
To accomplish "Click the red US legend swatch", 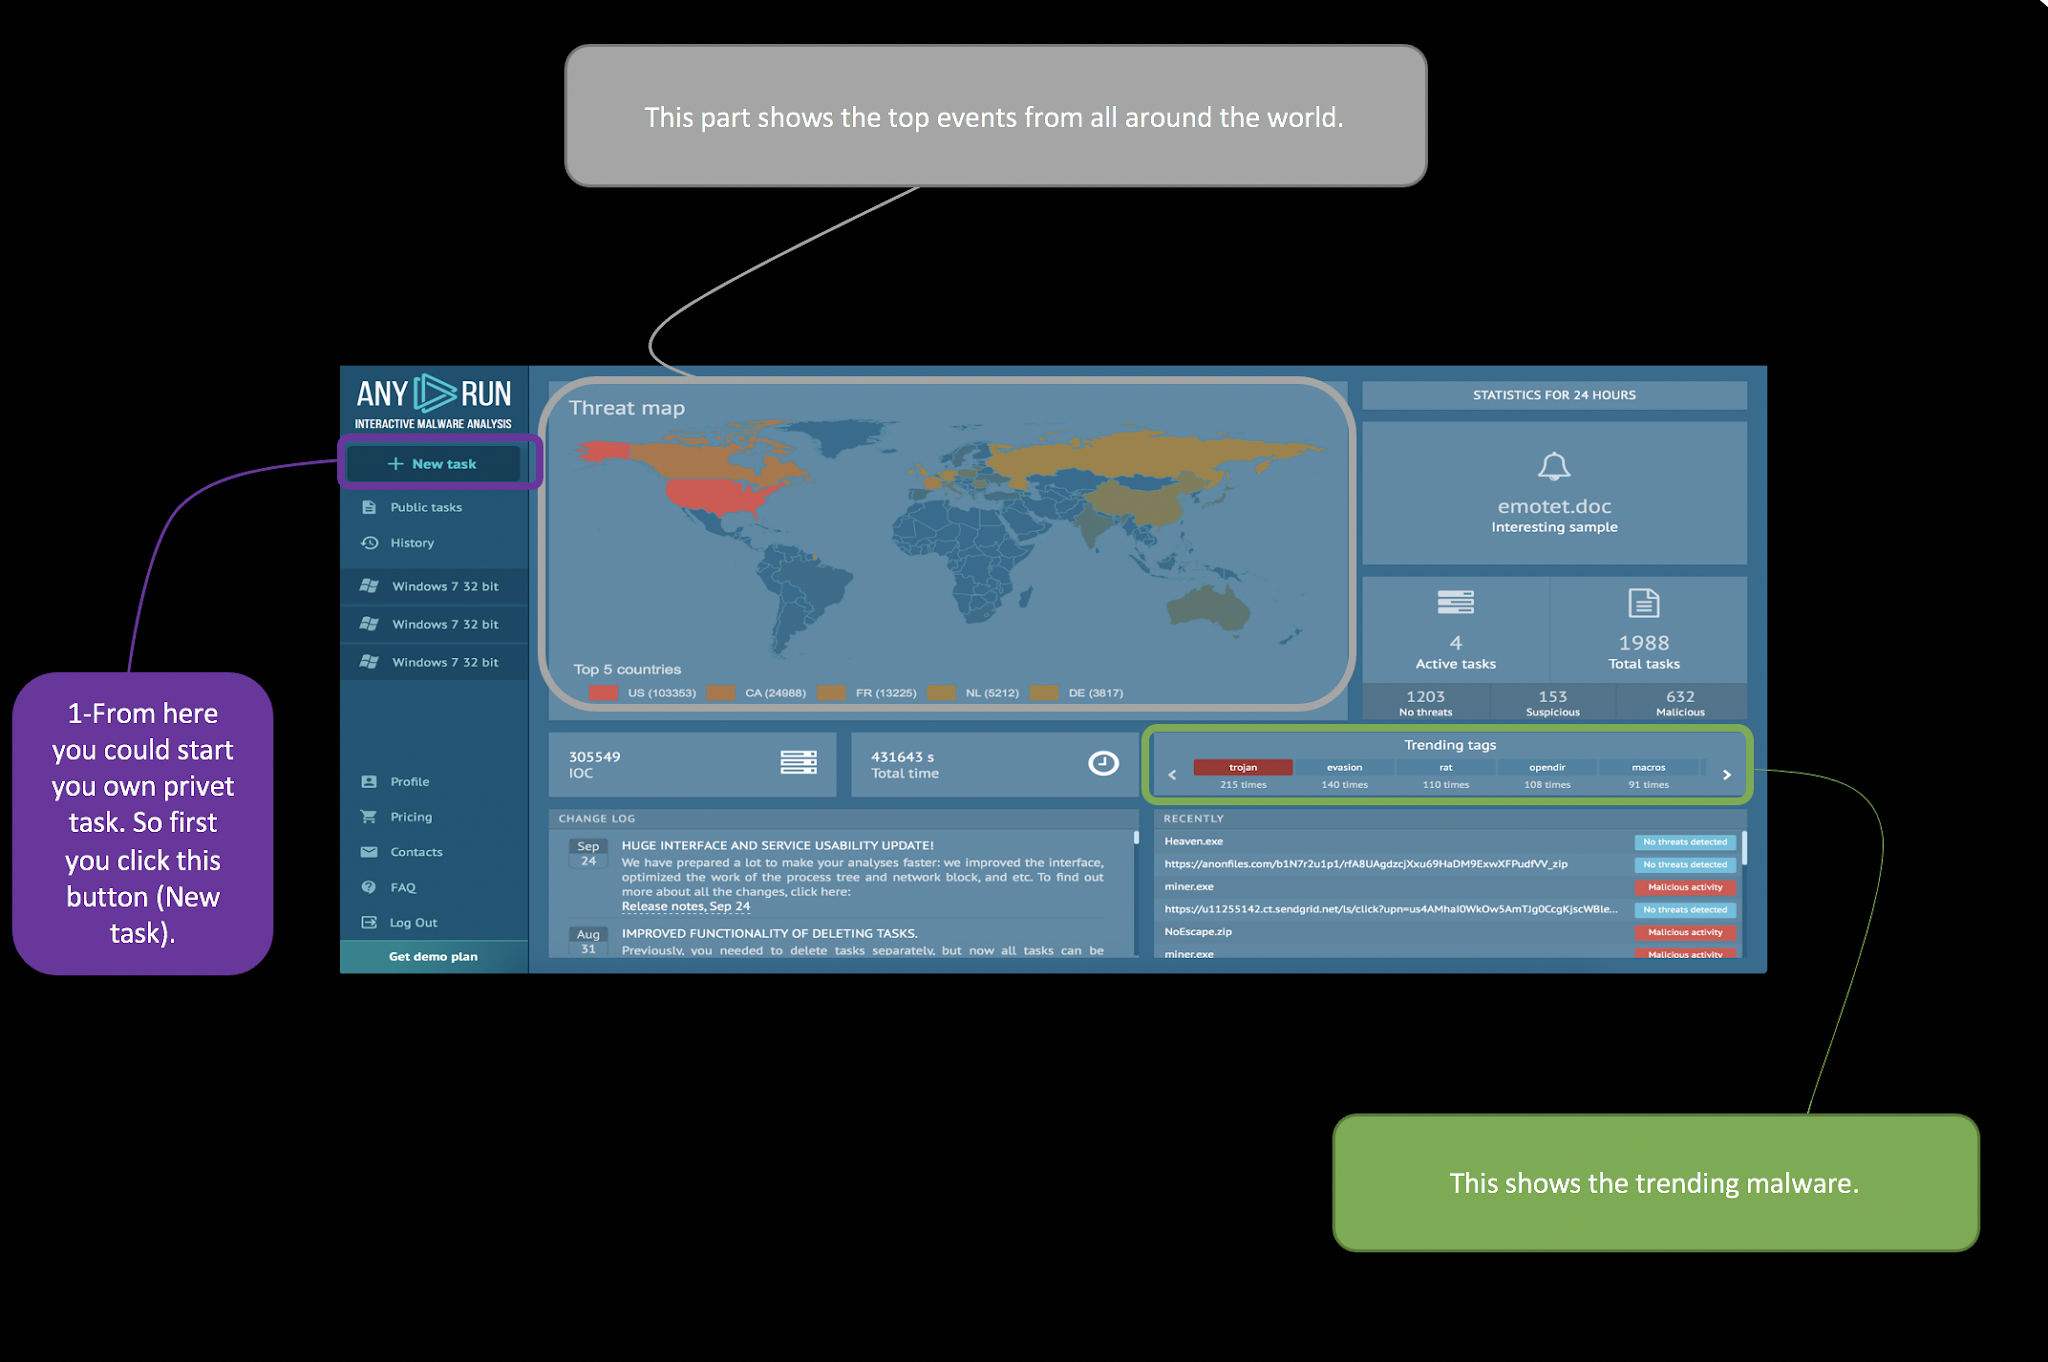I will pos(603,693).
